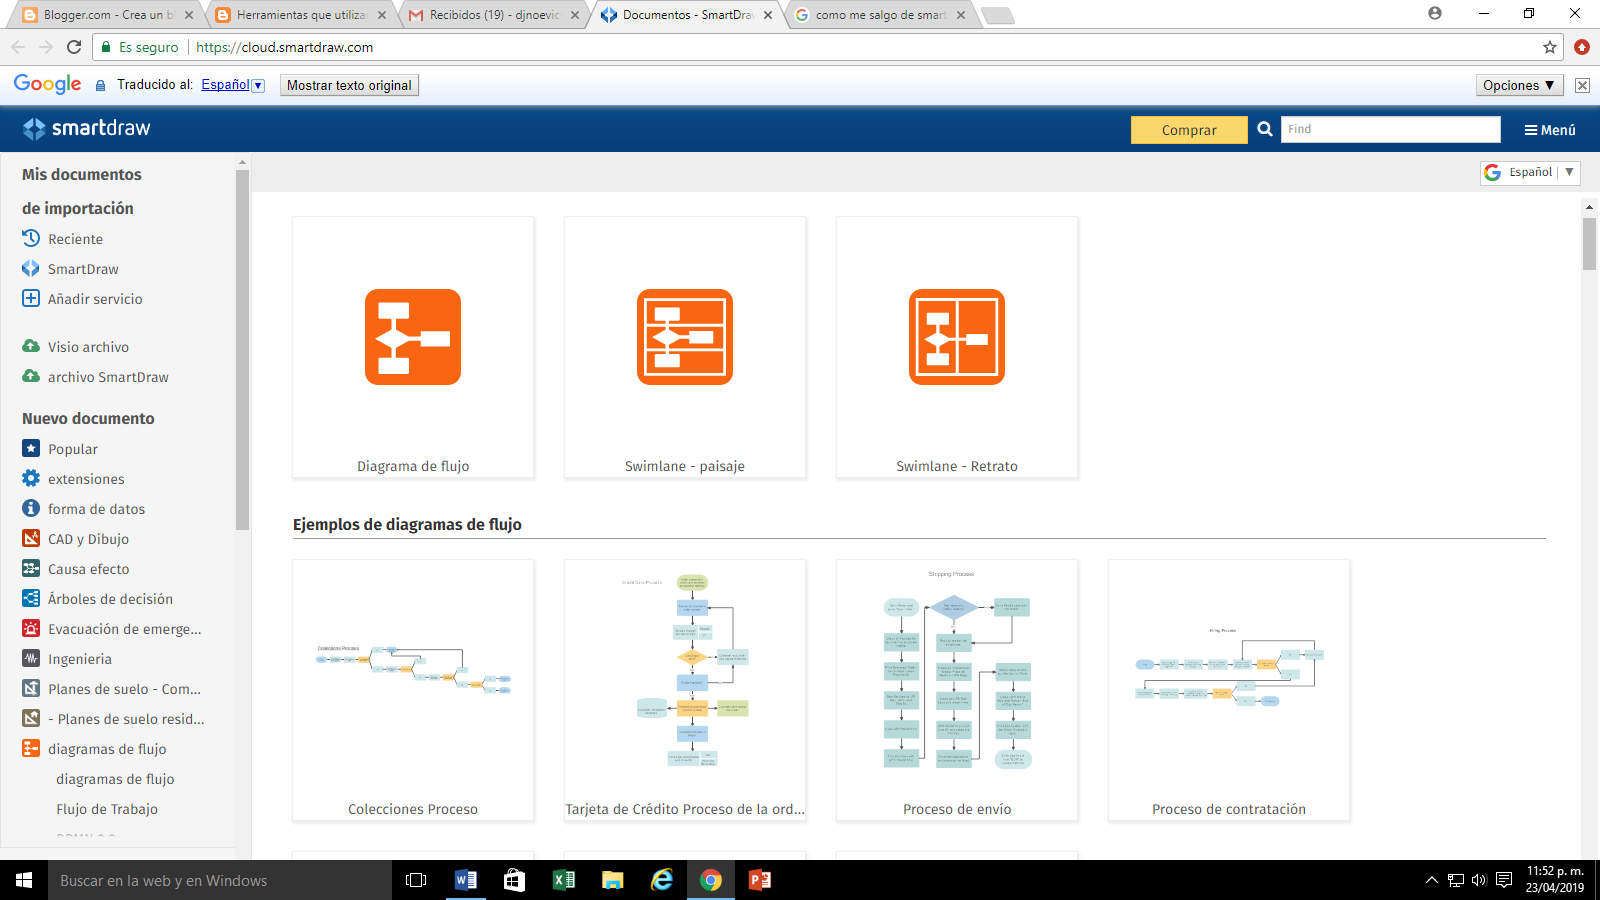Click the Mis documentos heading
1600x900 pixels.
pyautogui.click(x=82, y=174)
